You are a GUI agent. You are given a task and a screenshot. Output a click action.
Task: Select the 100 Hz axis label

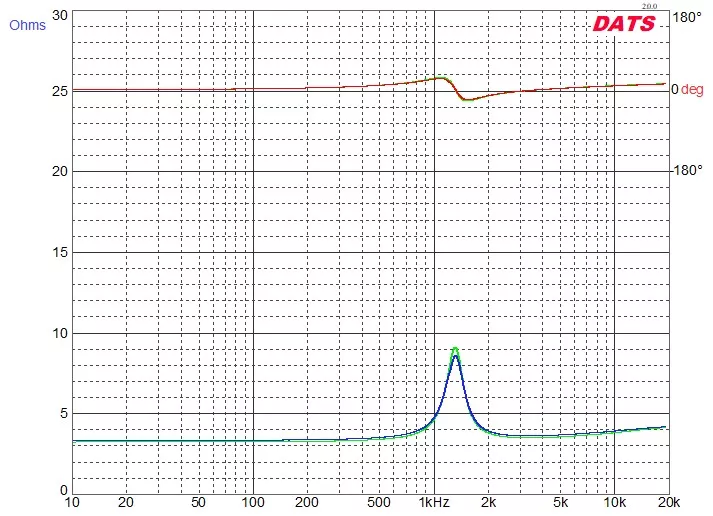(x=253, y=501)
